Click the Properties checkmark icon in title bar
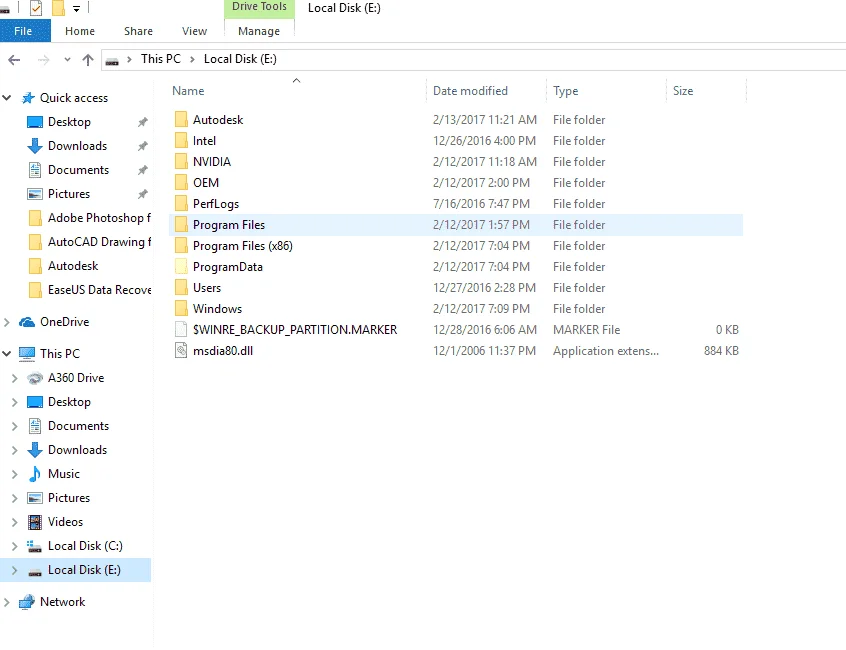The image size is (846, 650). pyautogui.click(x=36, y=8)
